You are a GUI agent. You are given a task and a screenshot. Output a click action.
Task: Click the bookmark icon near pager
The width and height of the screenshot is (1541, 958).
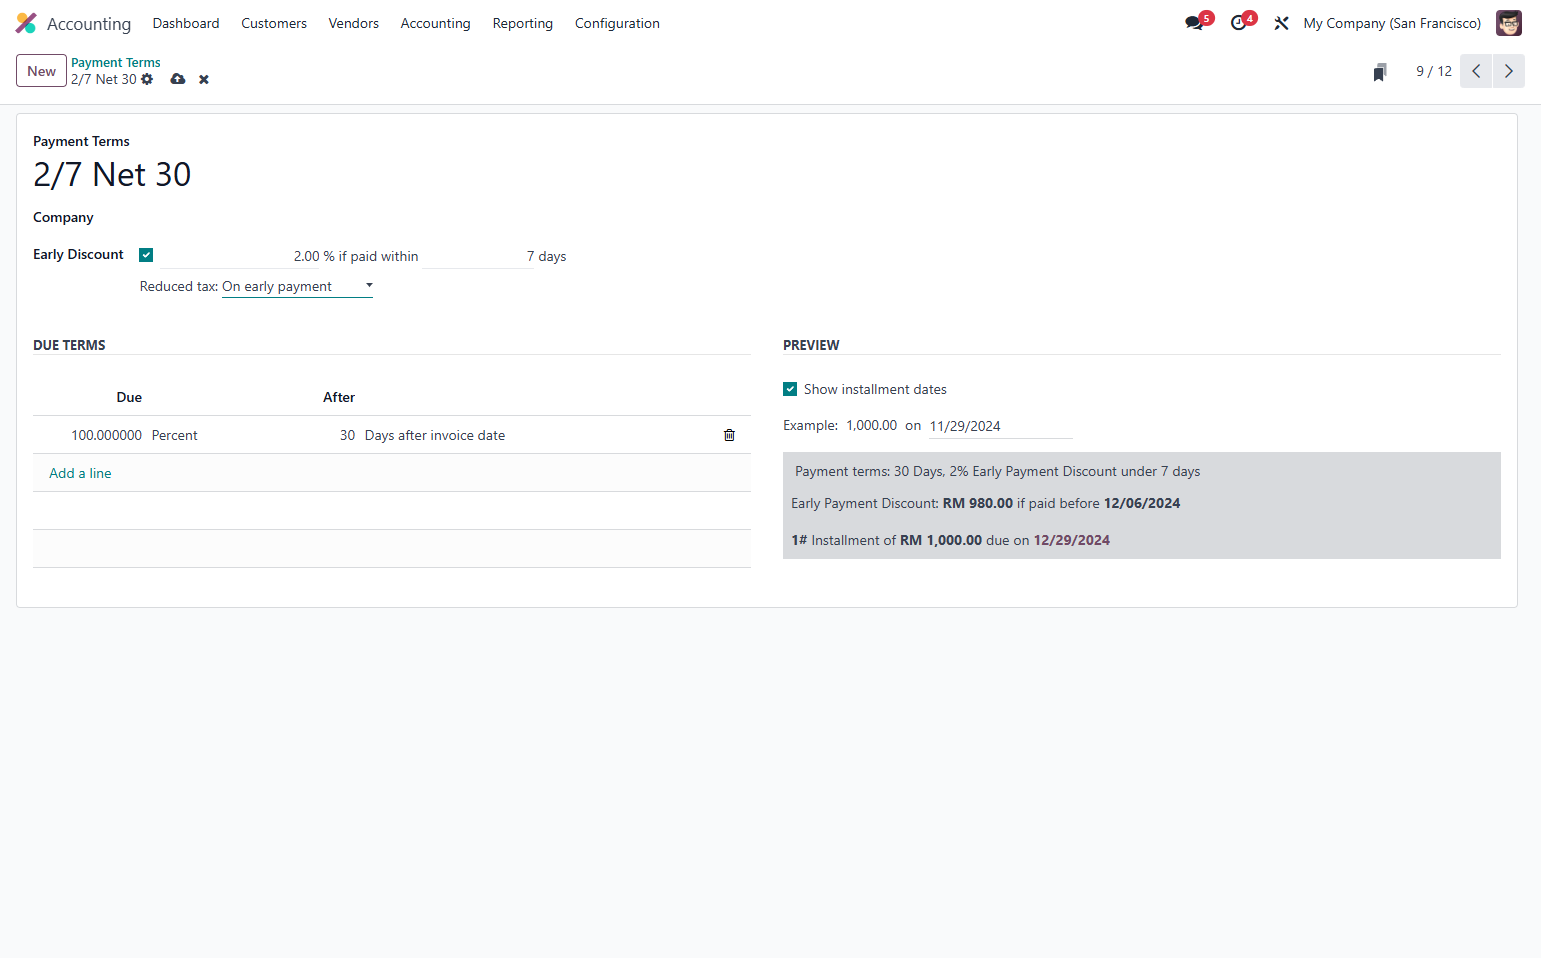click(1380, 72)
